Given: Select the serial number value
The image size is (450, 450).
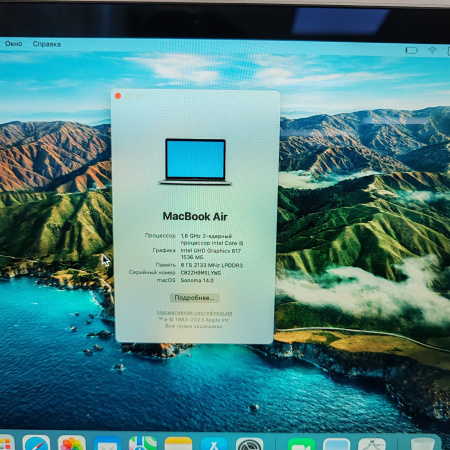Looking at the screenshot, I should 201,273.
